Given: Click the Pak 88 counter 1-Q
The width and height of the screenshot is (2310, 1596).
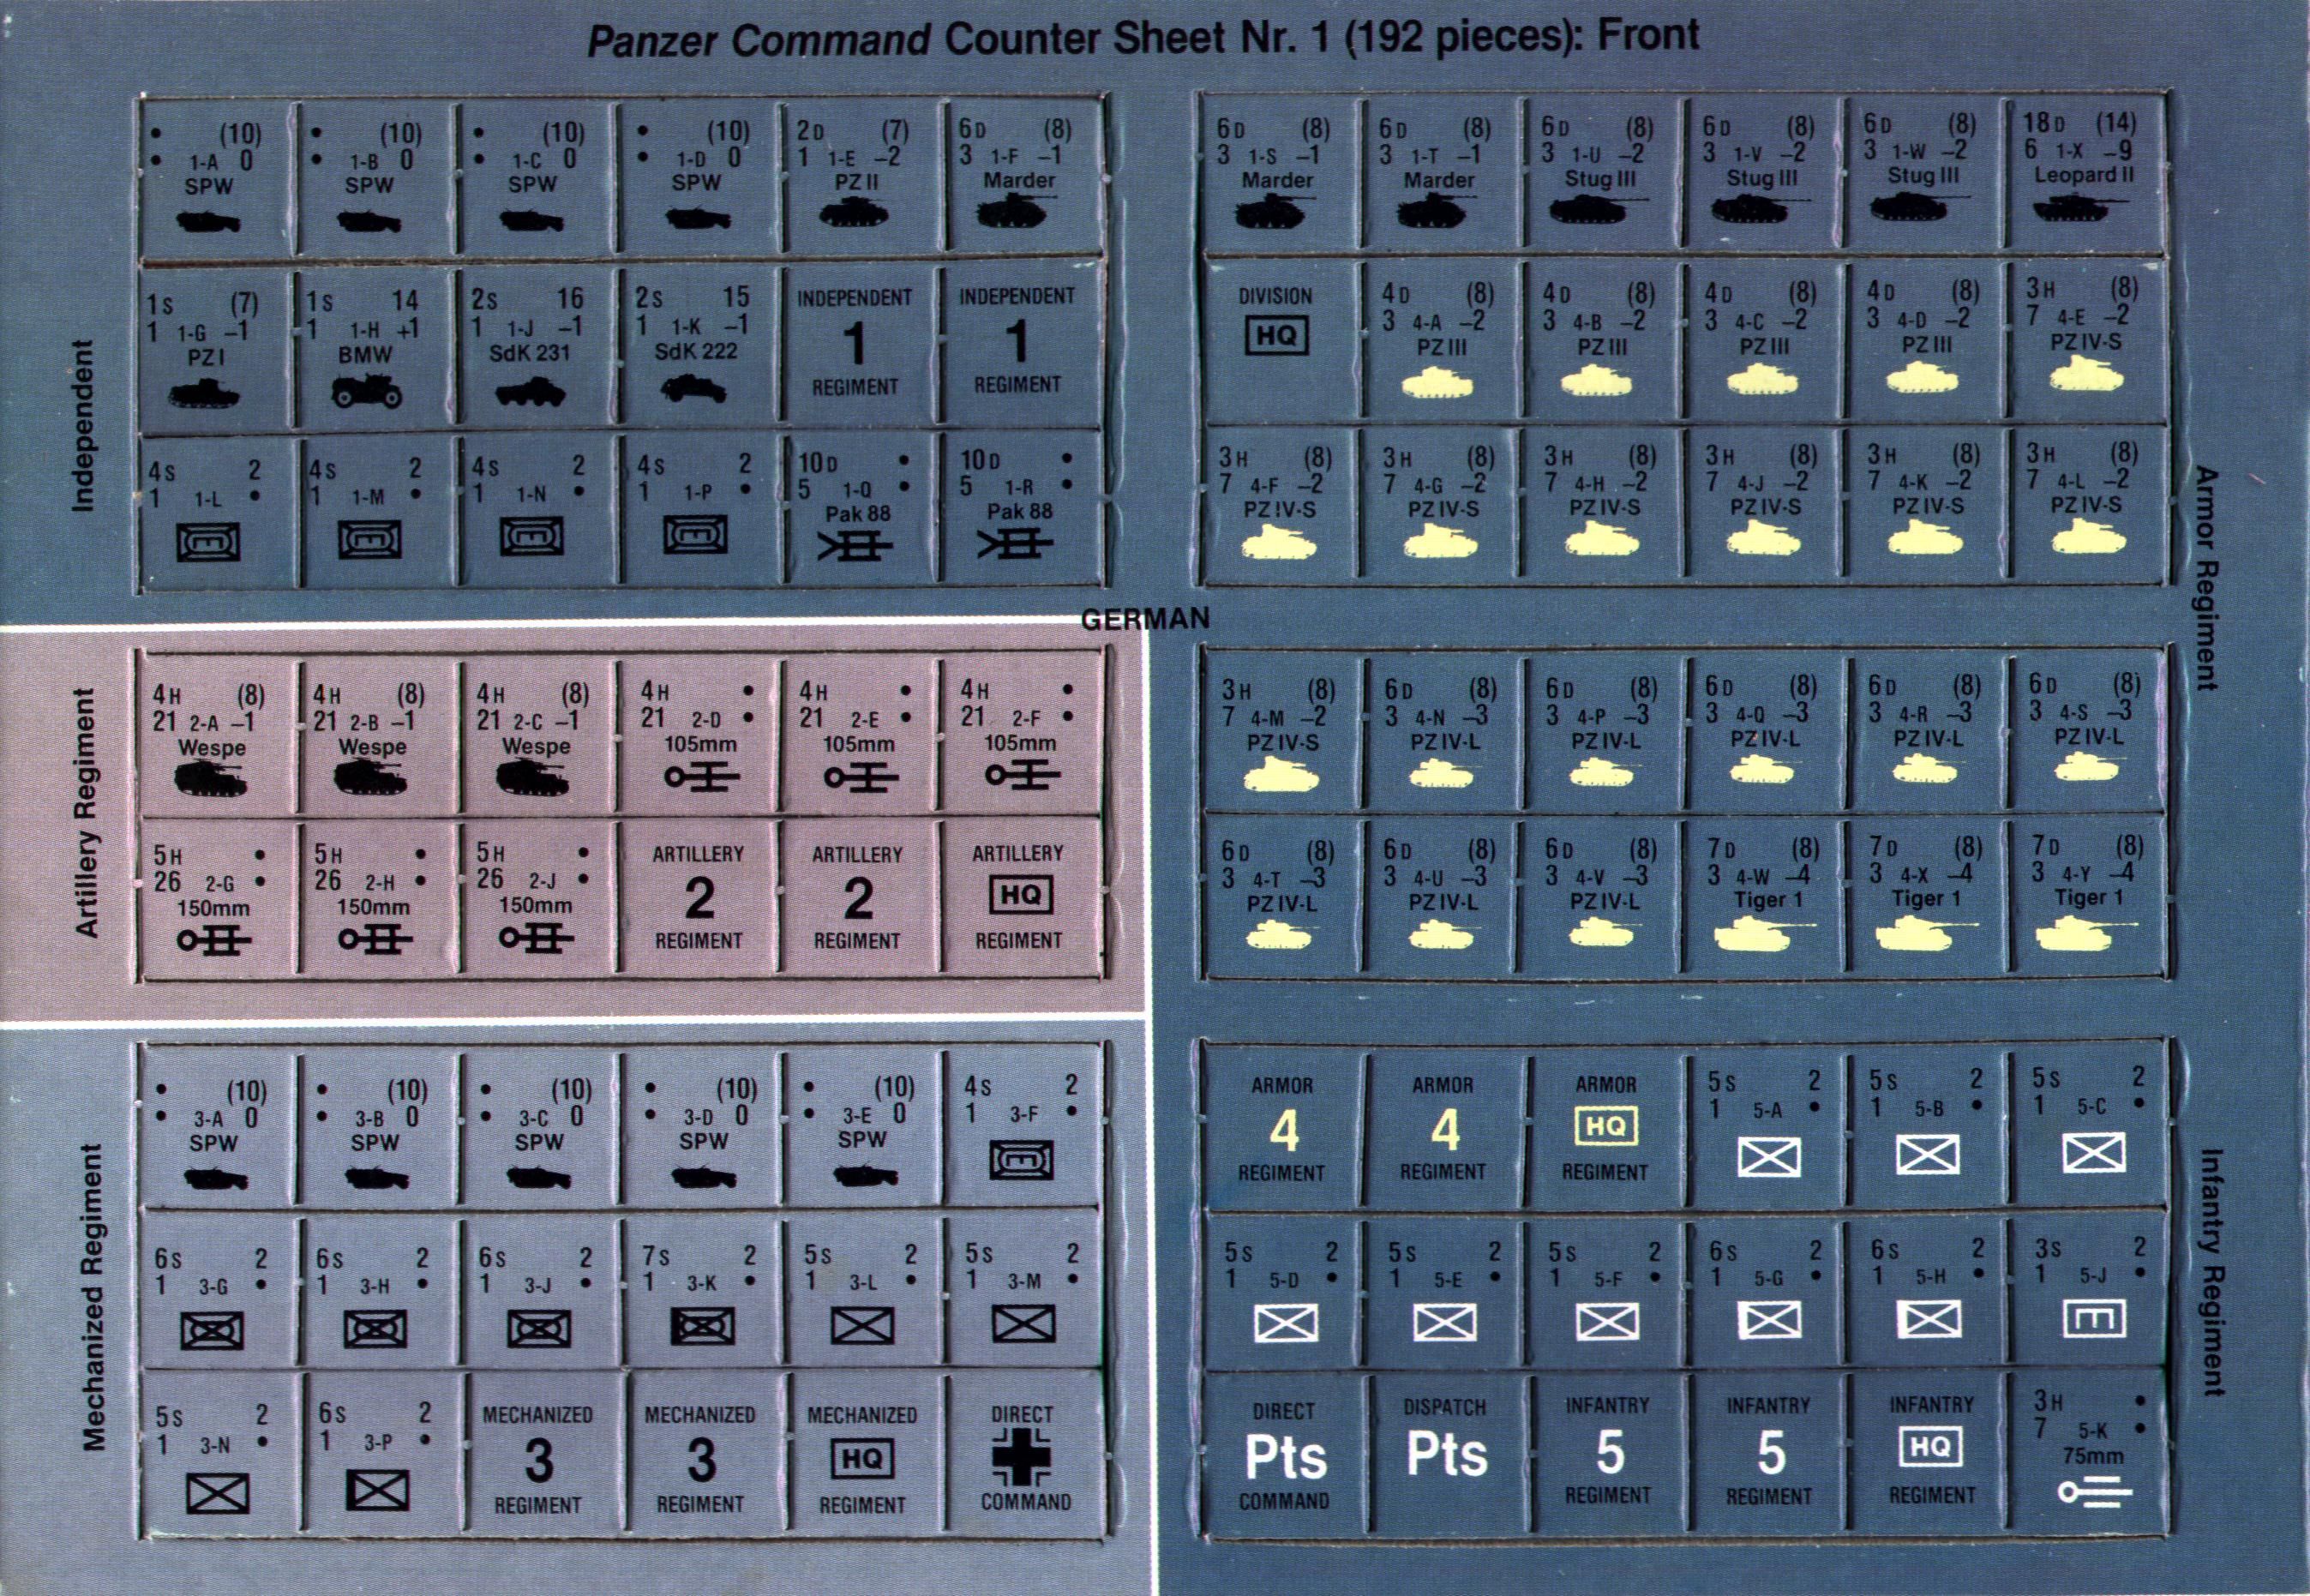Looking at the screenshot, I should [855, 508].
